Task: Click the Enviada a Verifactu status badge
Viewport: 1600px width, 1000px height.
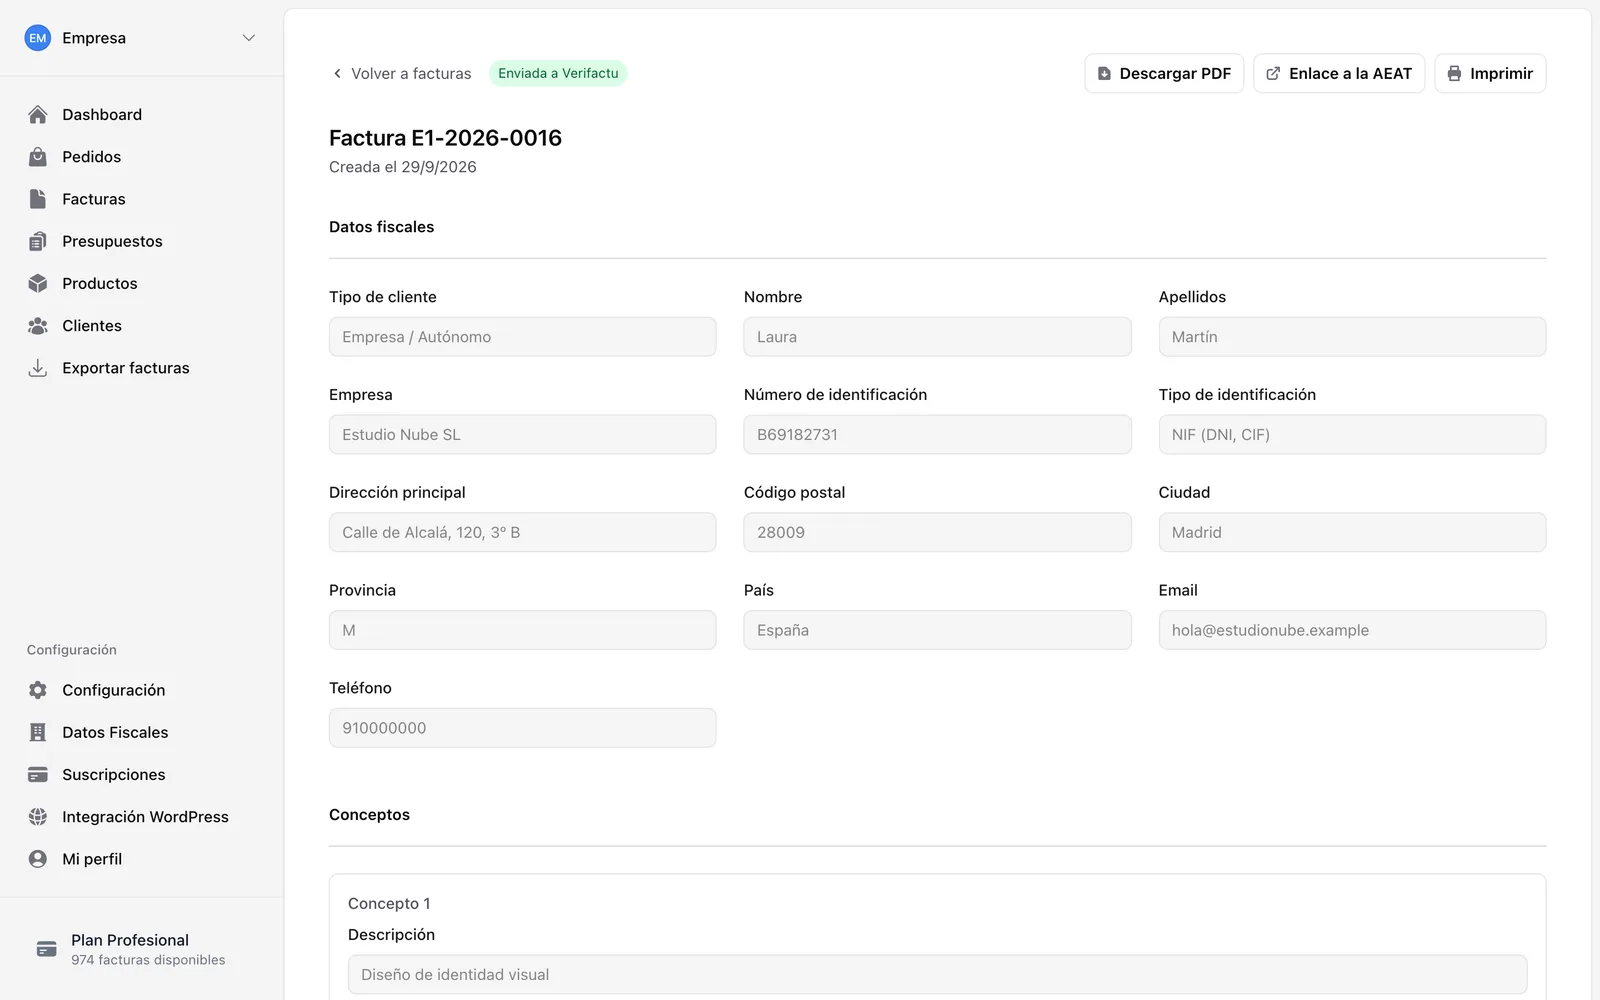Action: point(558,74)
